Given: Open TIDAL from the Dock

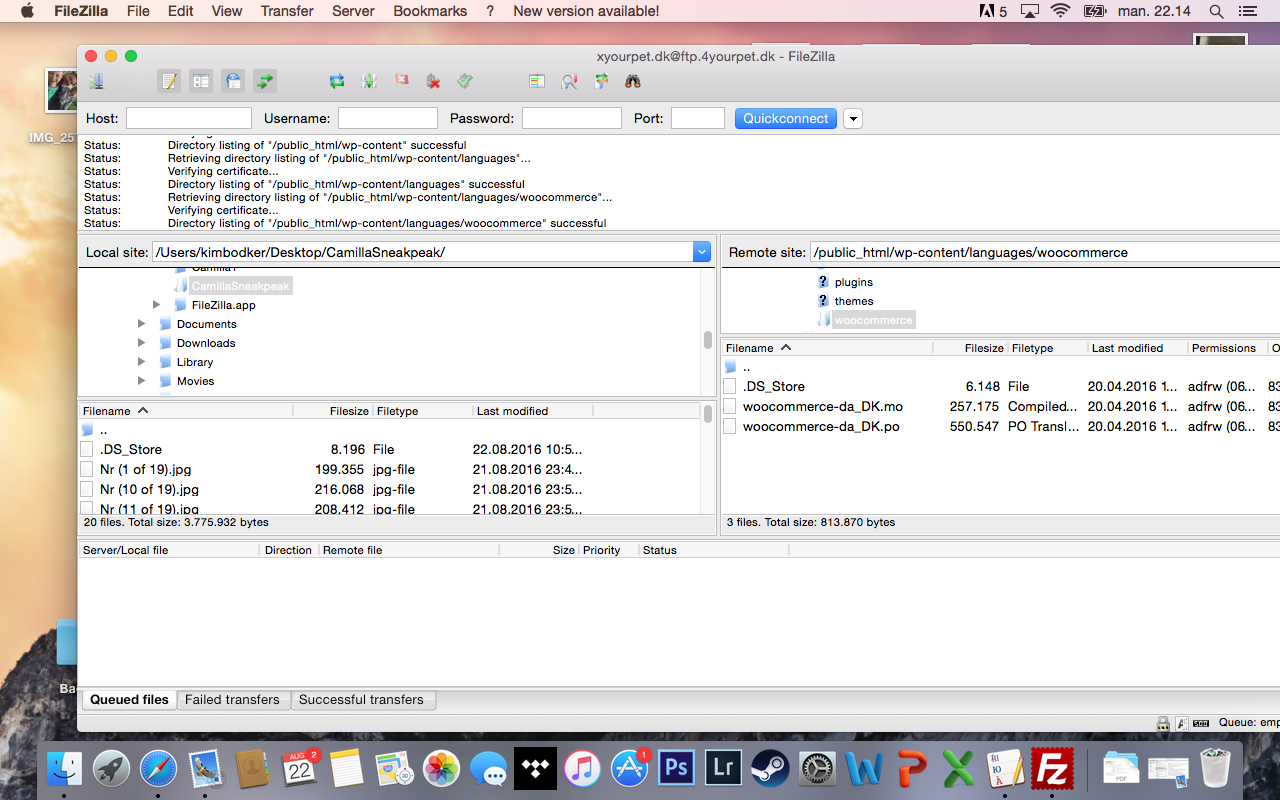Looking at the screenshot, I should pyautogui.click(x=535, y=768).
